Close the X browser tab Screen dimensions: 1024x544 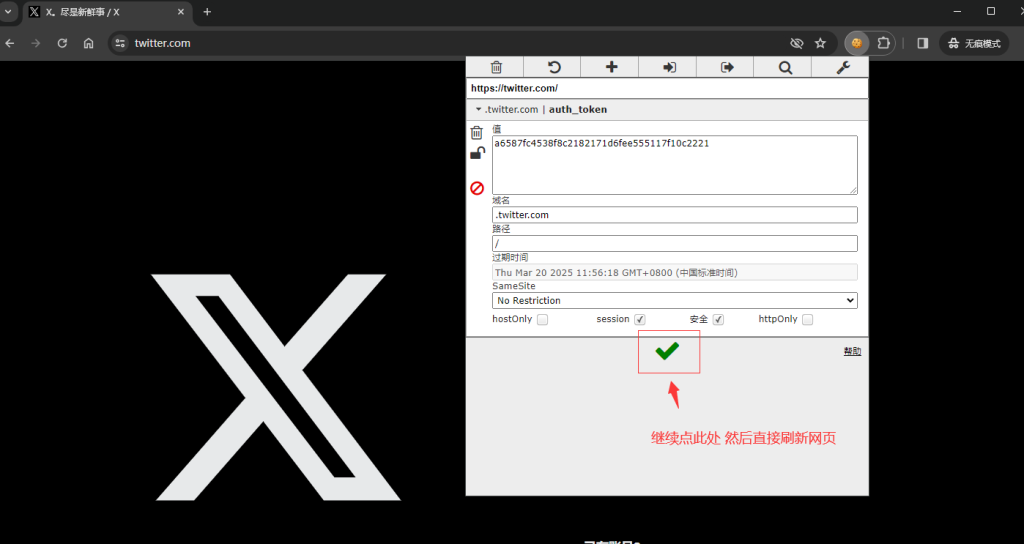(x=181, y=12)
